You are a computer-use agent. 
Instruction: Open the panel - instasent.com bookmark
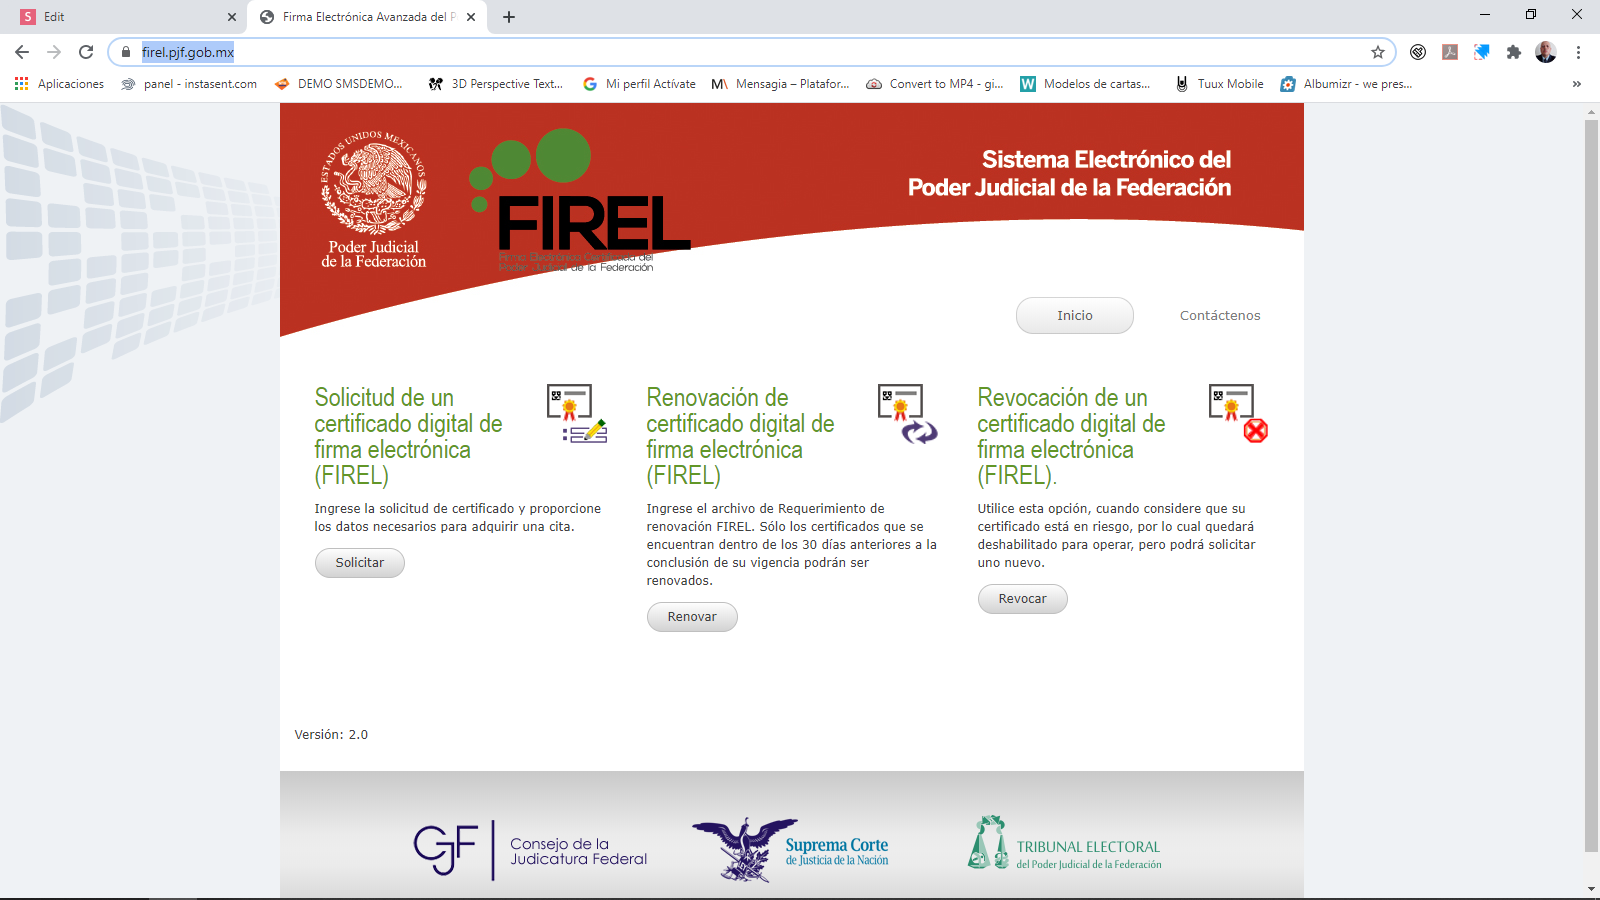[x=189, y=84]
